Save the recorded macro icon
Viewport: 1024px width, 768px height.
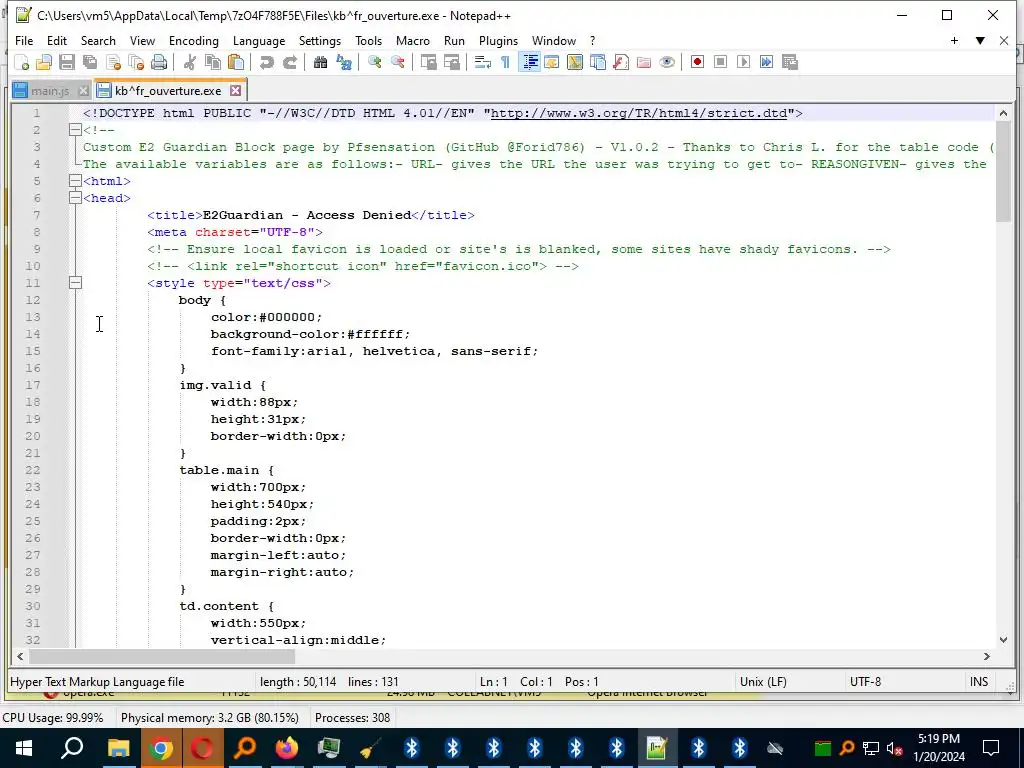click(790, 62)
